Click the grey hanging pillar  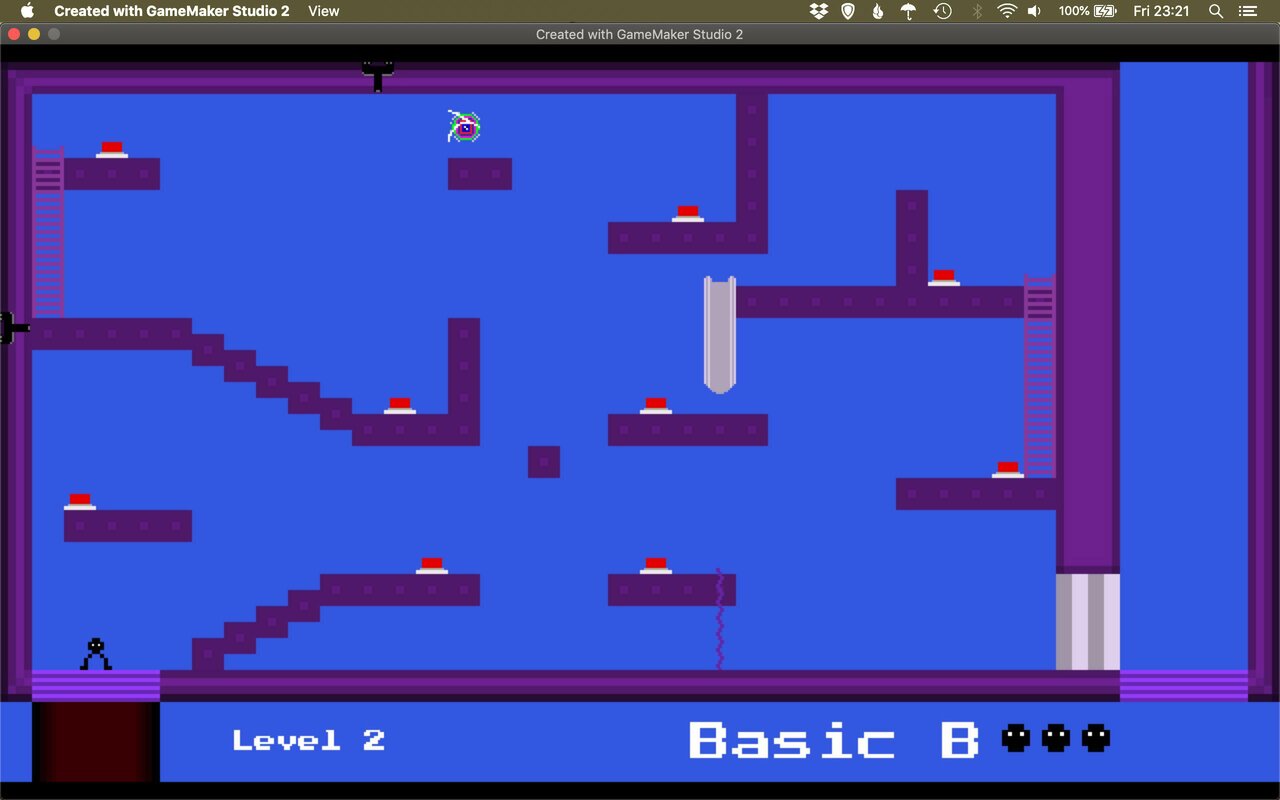pyautogui.click(x=720, y=334)
